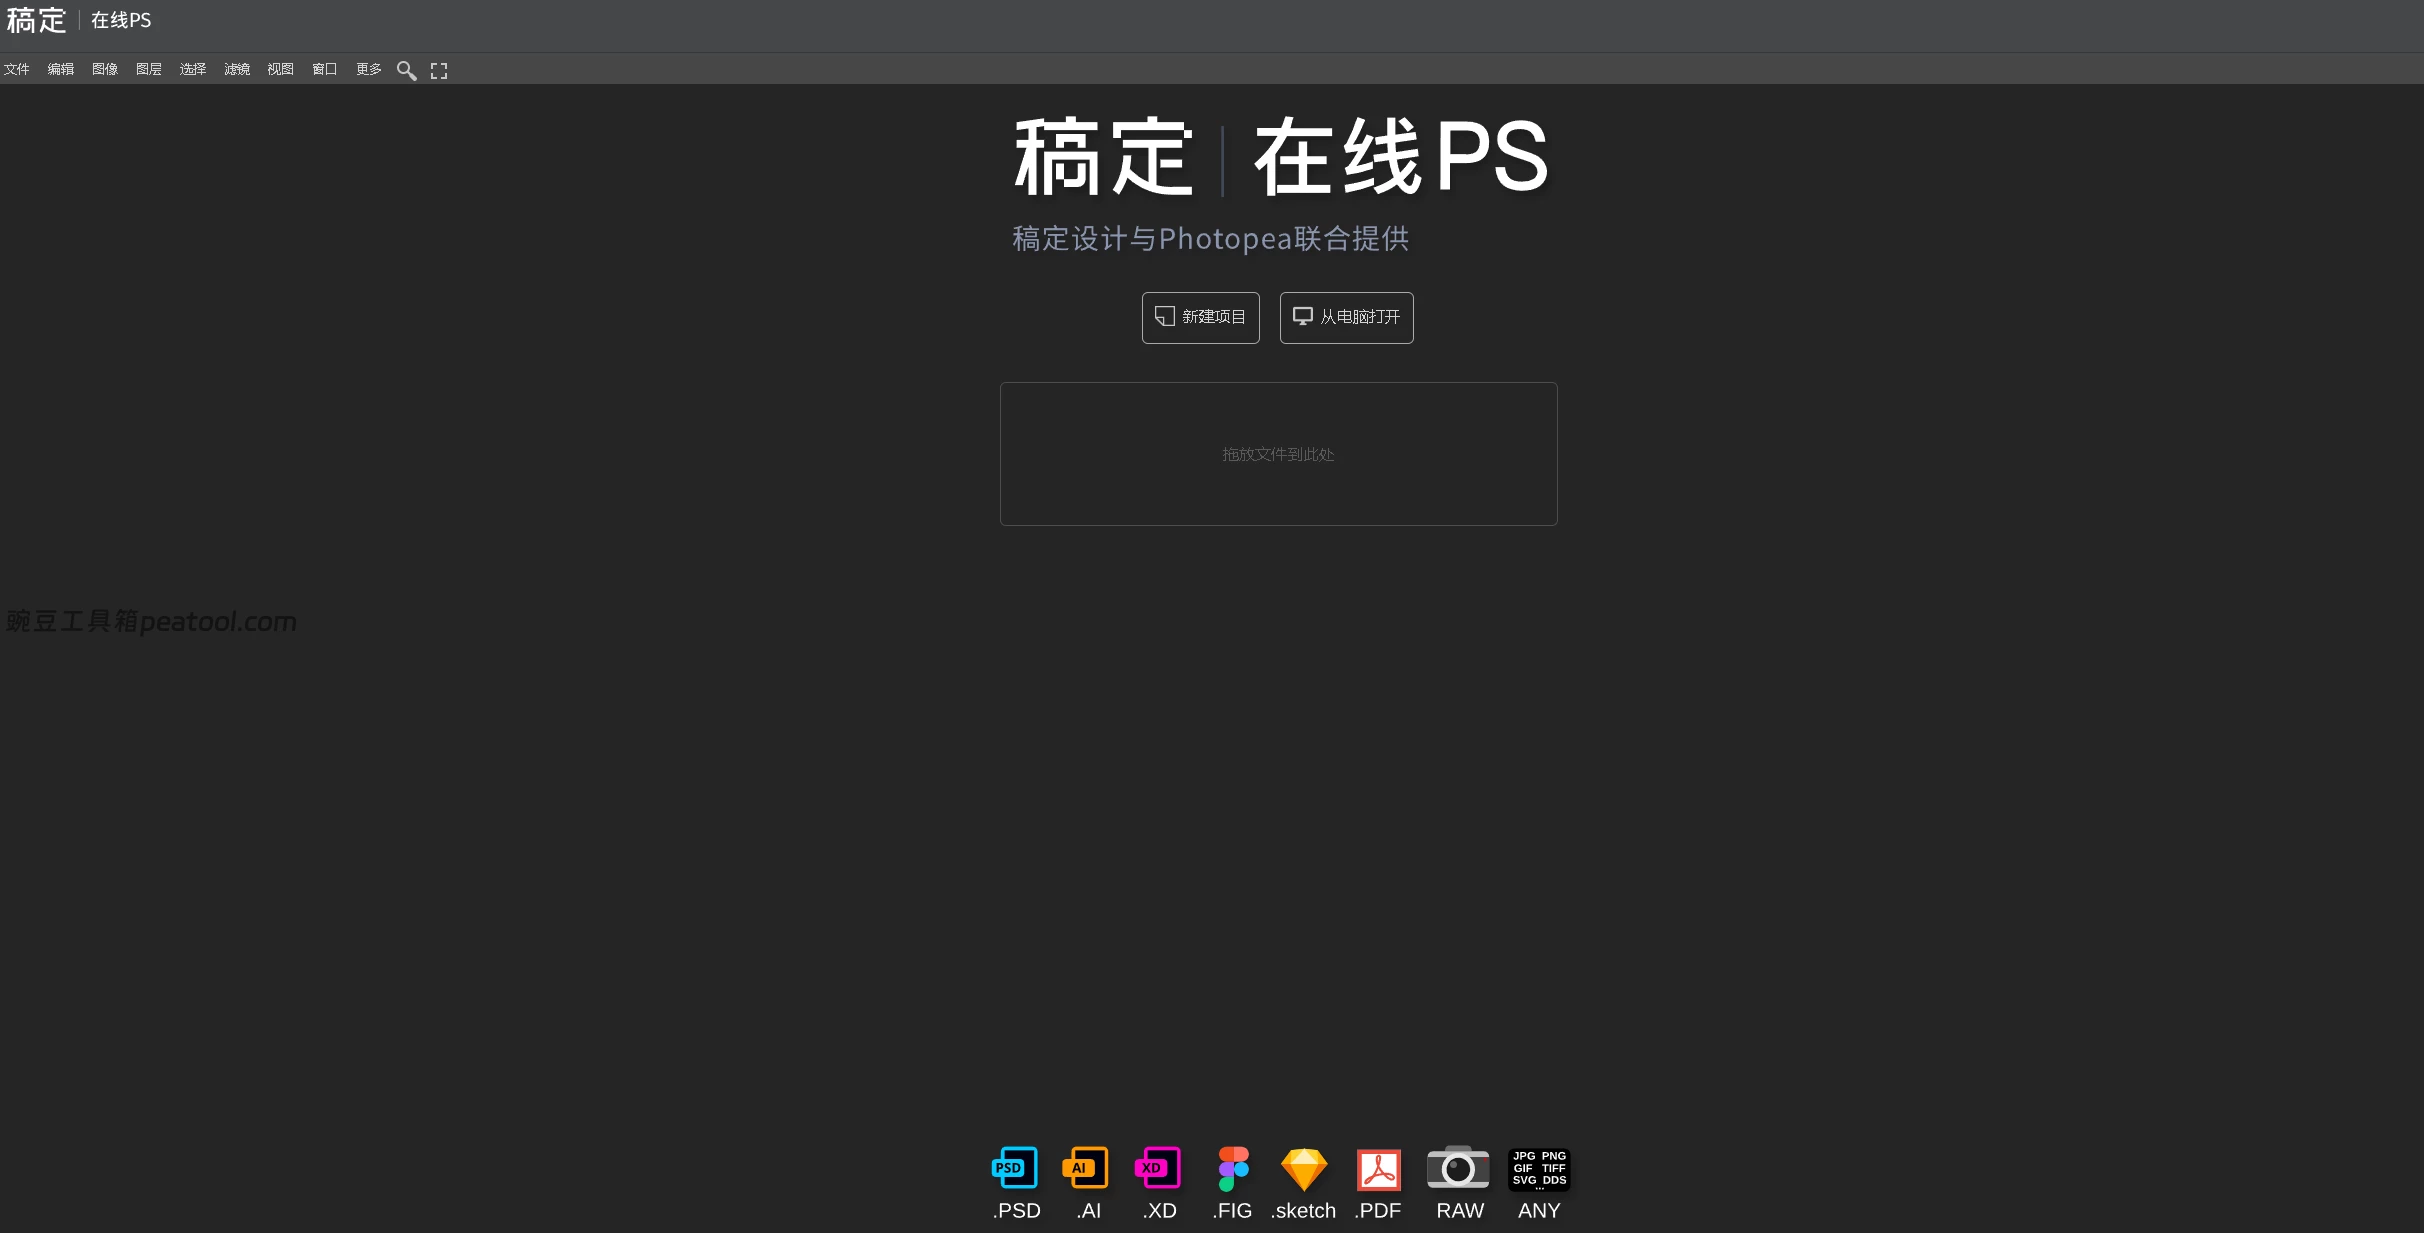Open the 滤镜 menu
This screenshot has height=1233, width=2424.
tap(237, 69)
